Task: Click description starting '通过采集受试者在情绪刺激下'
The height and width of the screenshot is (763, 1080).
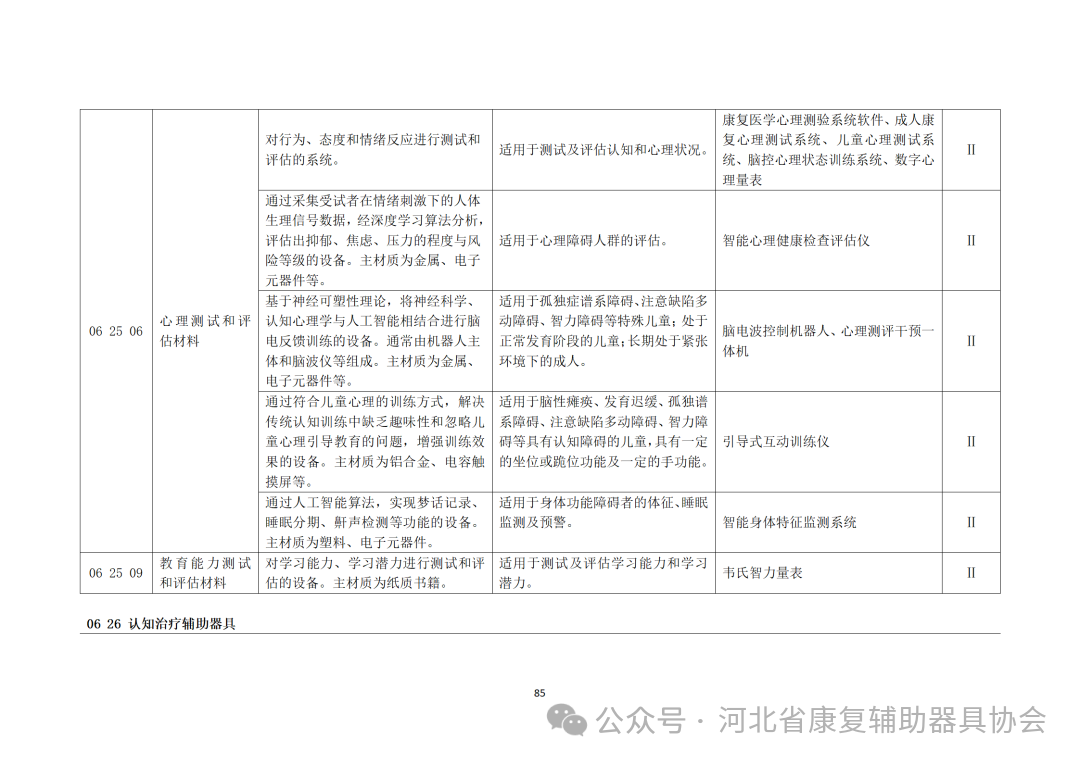Action: (x=375, y=241)
